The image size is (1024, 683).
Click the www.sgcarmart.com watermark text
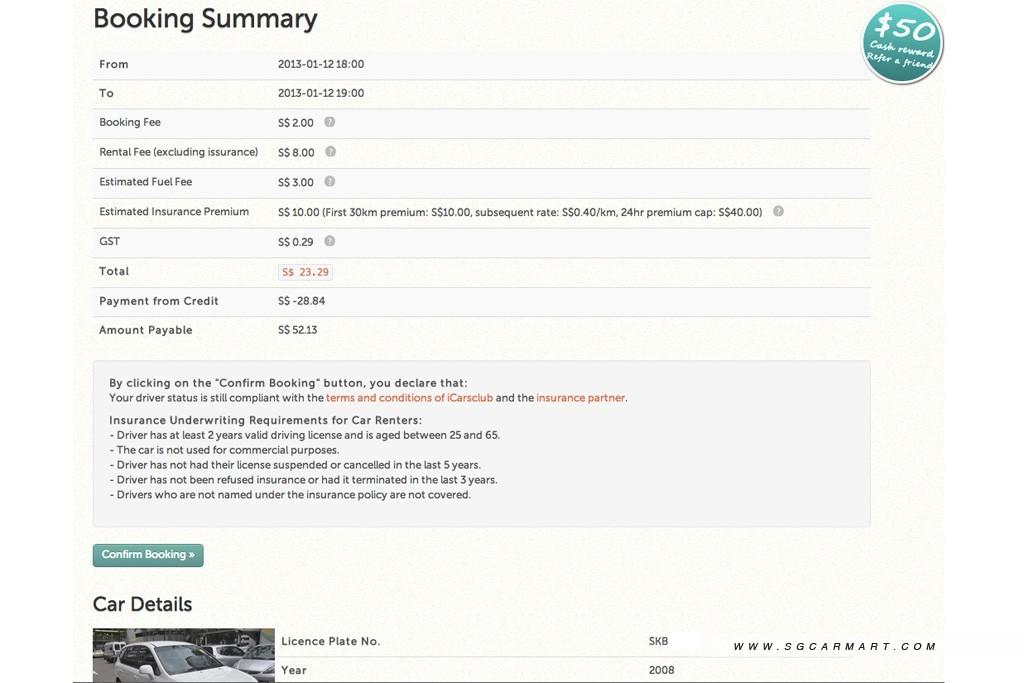pyautogui.click(x=835, y=647)
